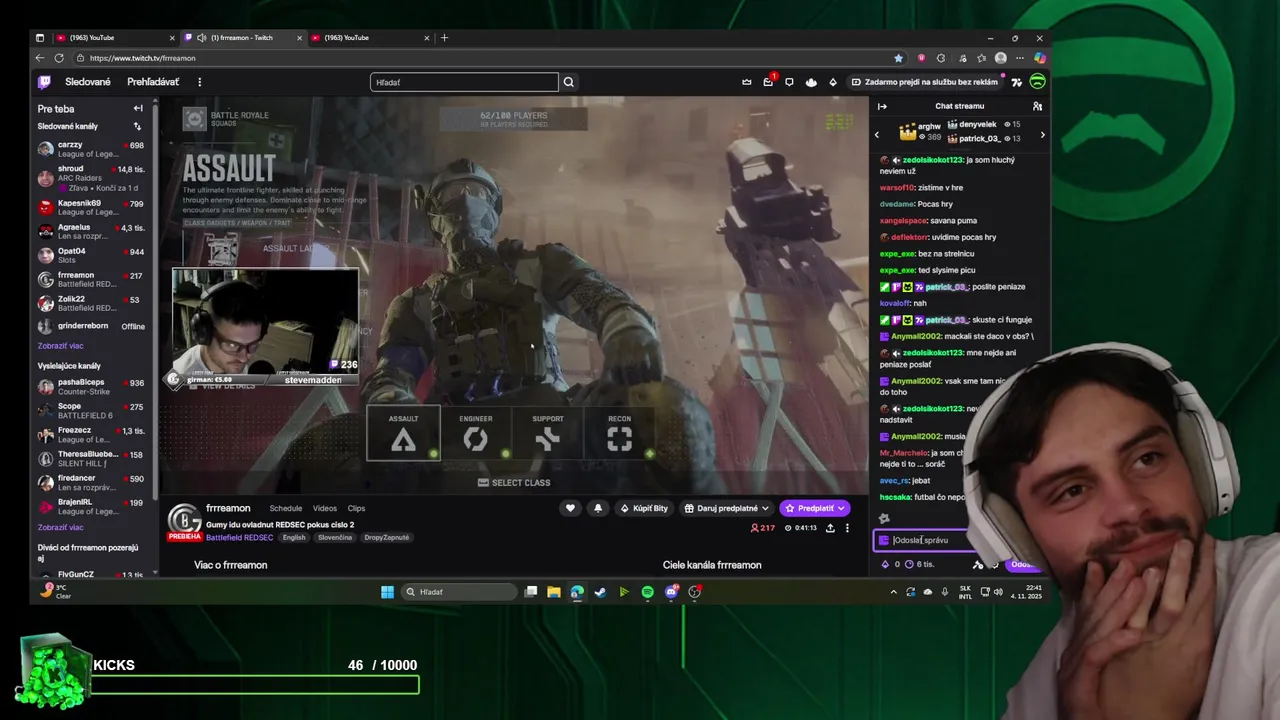Click the Twitch logo home icon
1280x720 pixels.
44,82
